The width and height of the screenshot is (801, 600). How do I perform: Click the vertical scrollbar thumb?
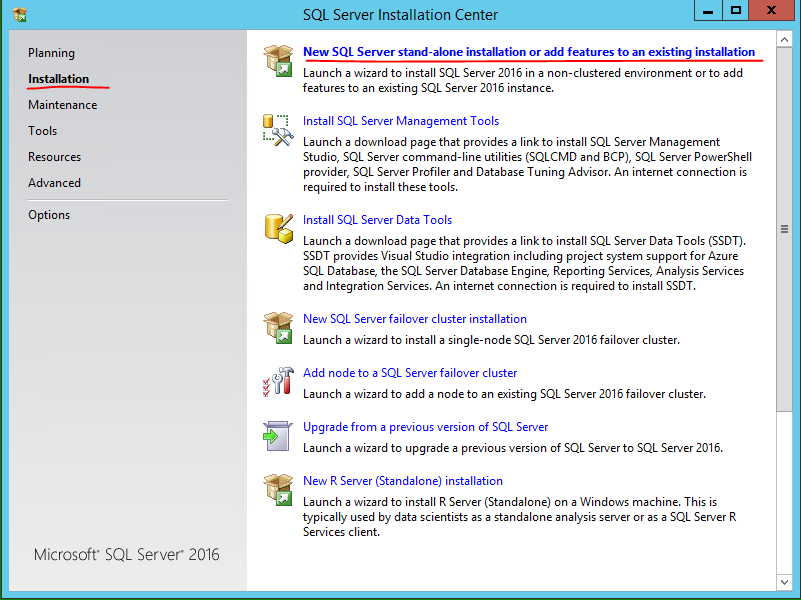(x=784, y=229)
